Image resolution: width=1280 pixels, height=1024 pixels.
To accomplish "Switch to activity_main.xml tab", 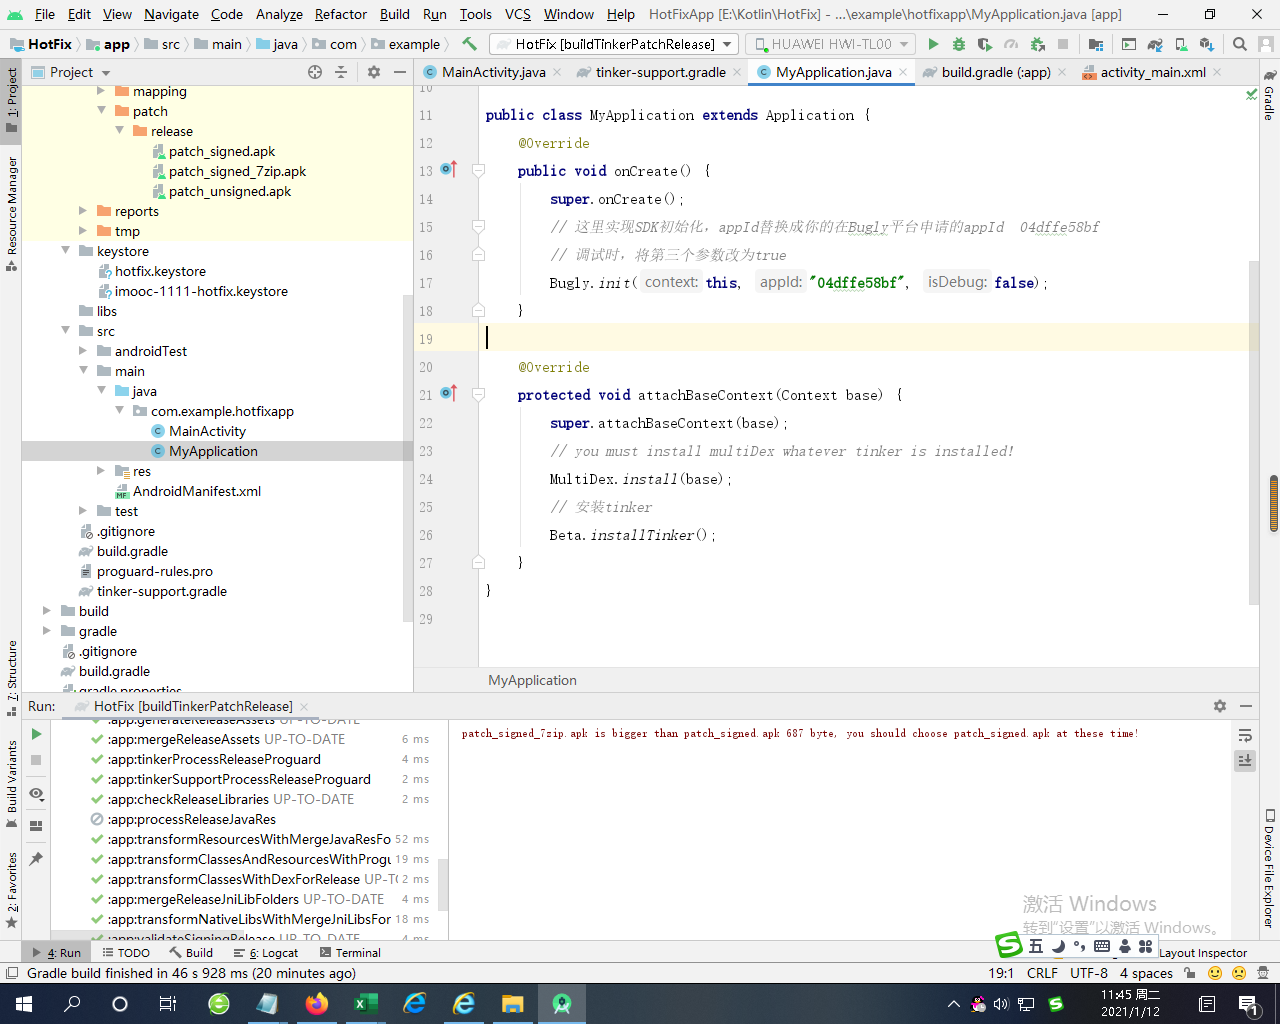I will [x=1152, y=72].
